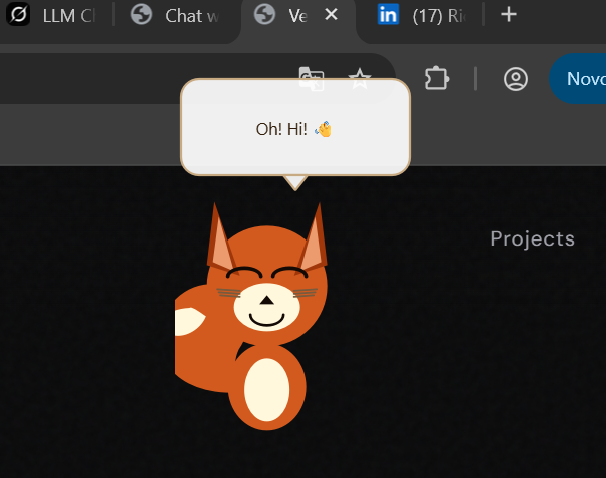Click the translate page icon in address bar
606x478 pixels.
click(x=312, y=78)
